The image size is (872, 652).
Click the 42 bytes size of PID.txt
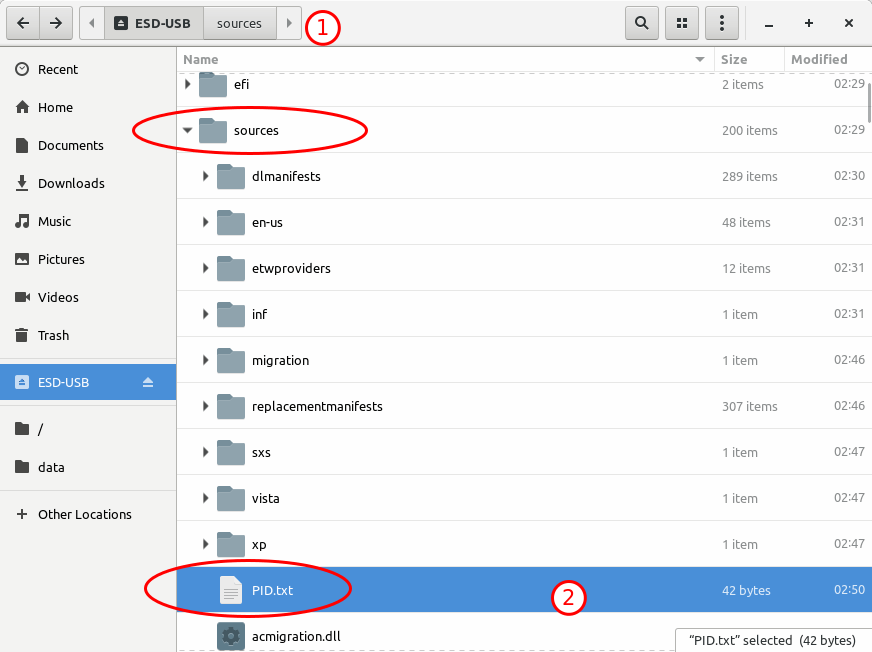[746, 590]
